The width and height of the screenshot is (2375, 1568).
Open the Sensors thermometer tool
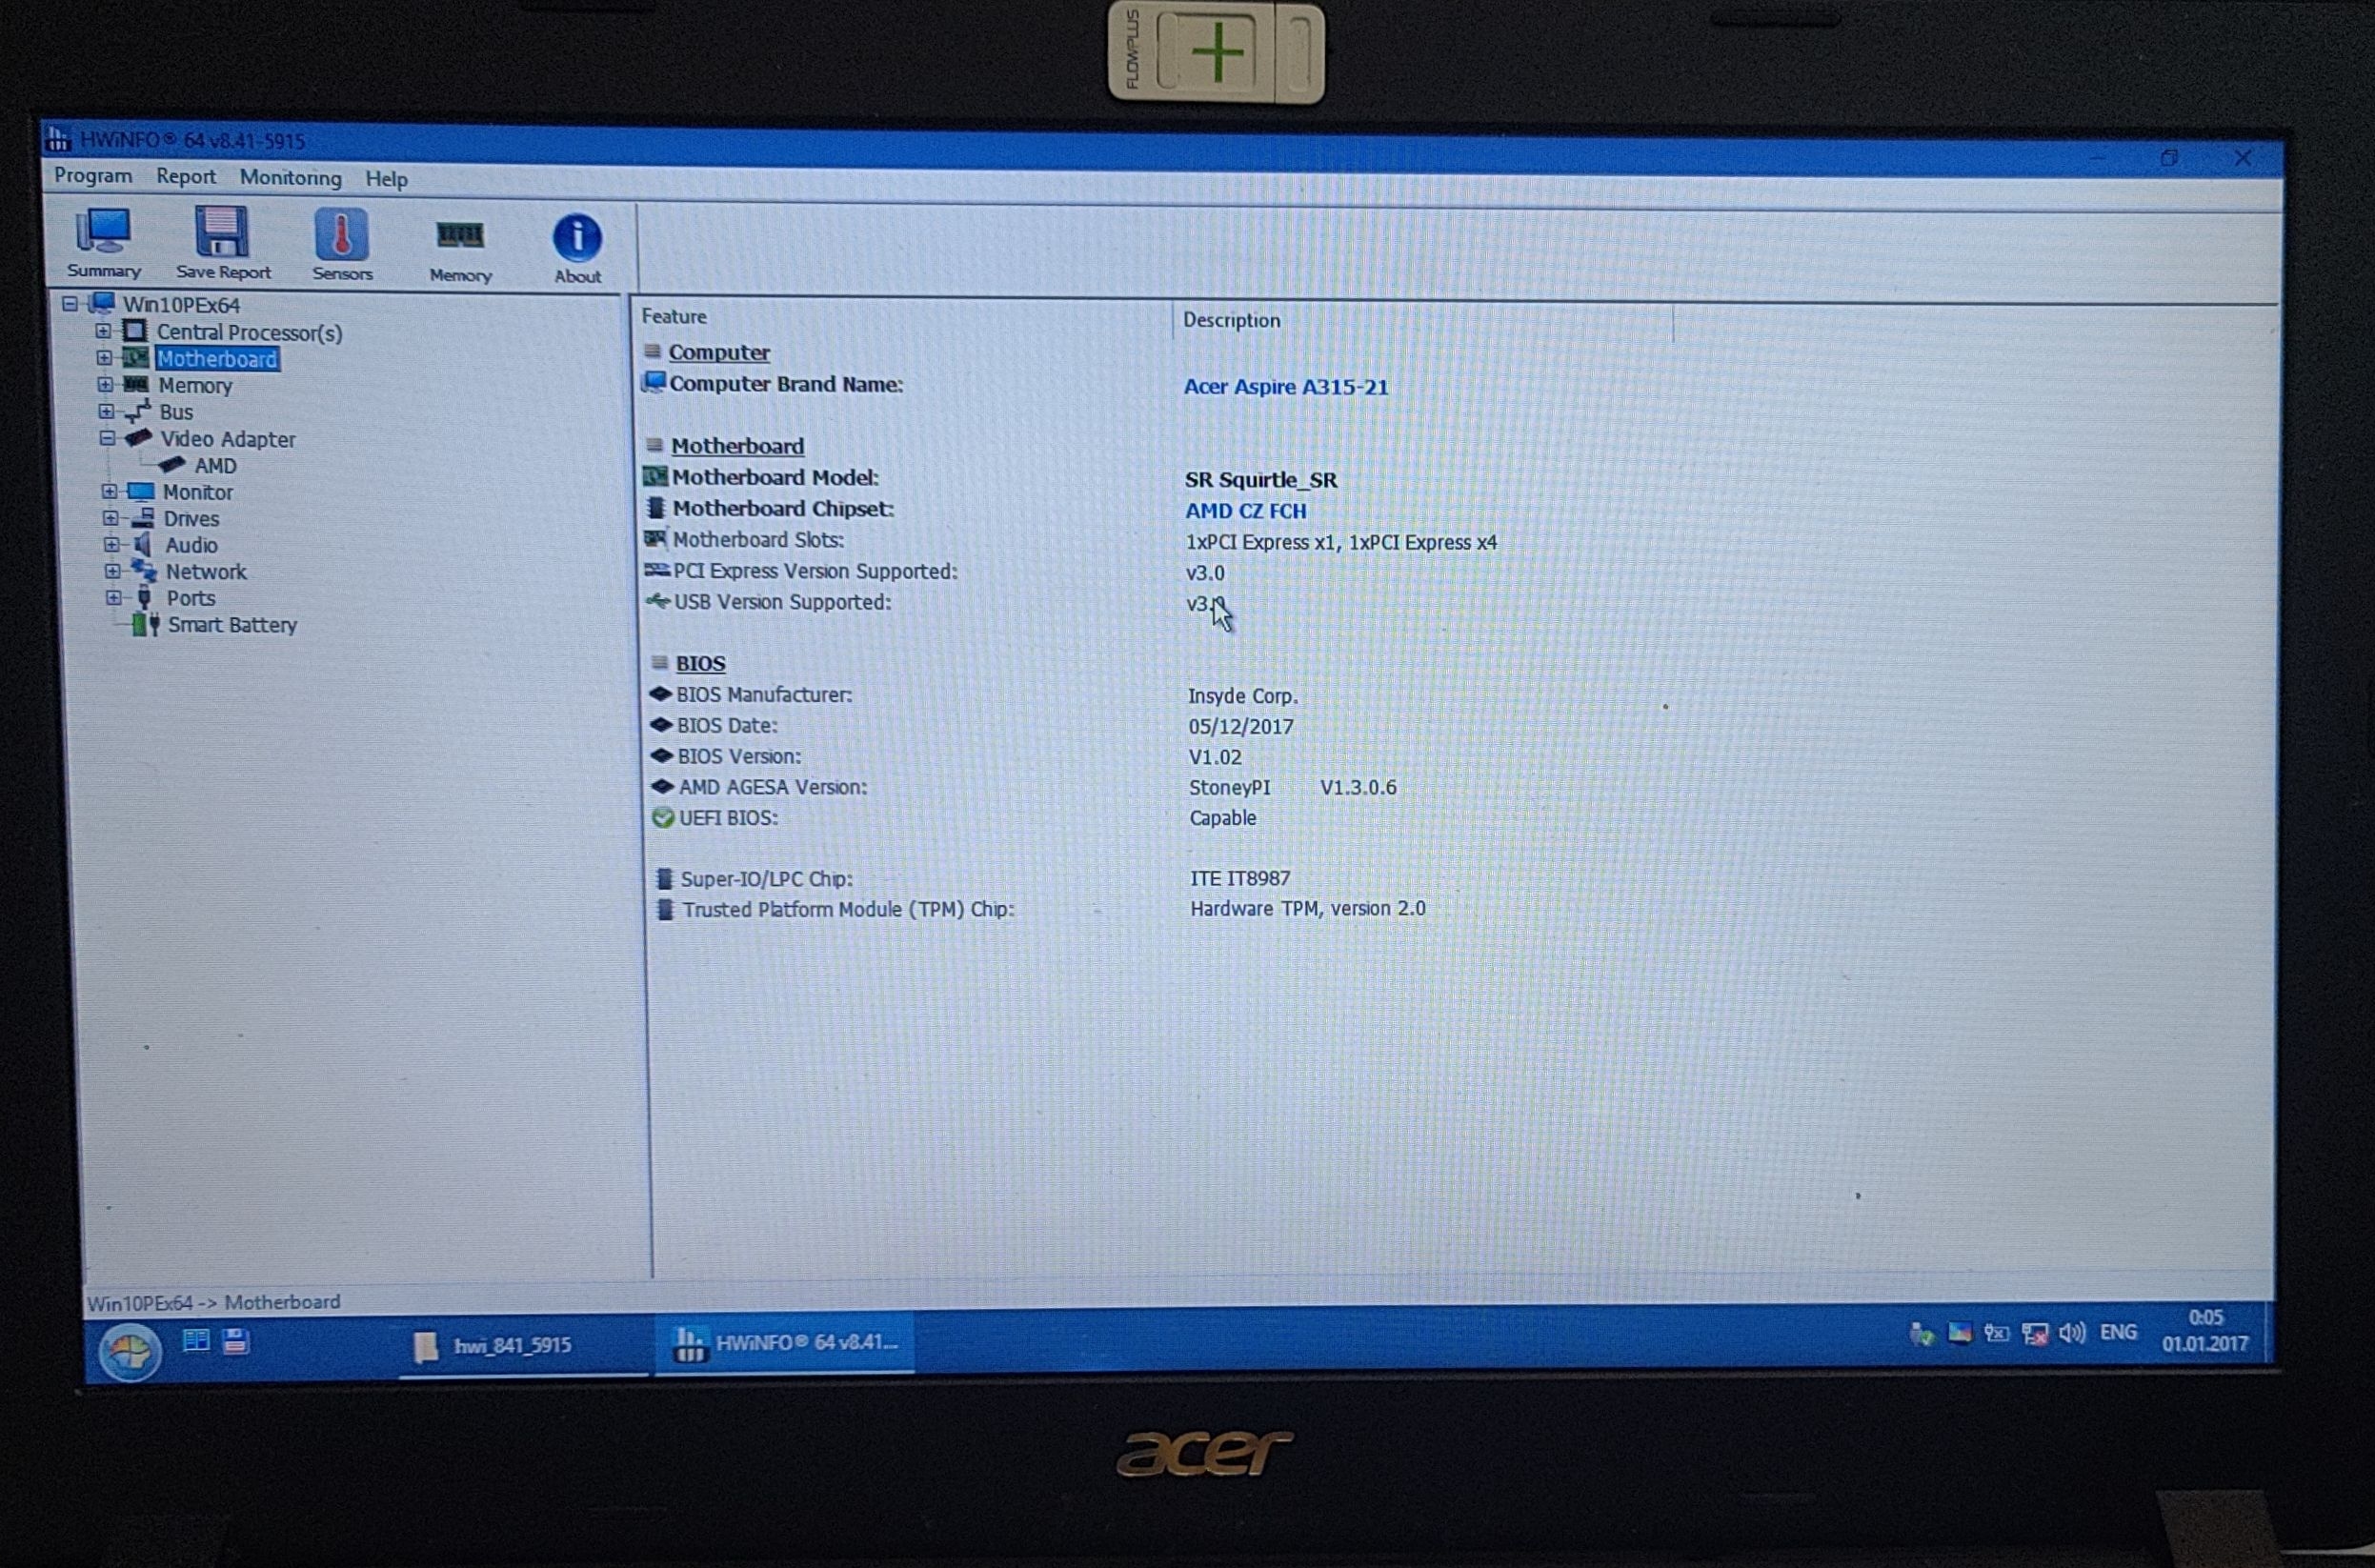pos(342,245)
